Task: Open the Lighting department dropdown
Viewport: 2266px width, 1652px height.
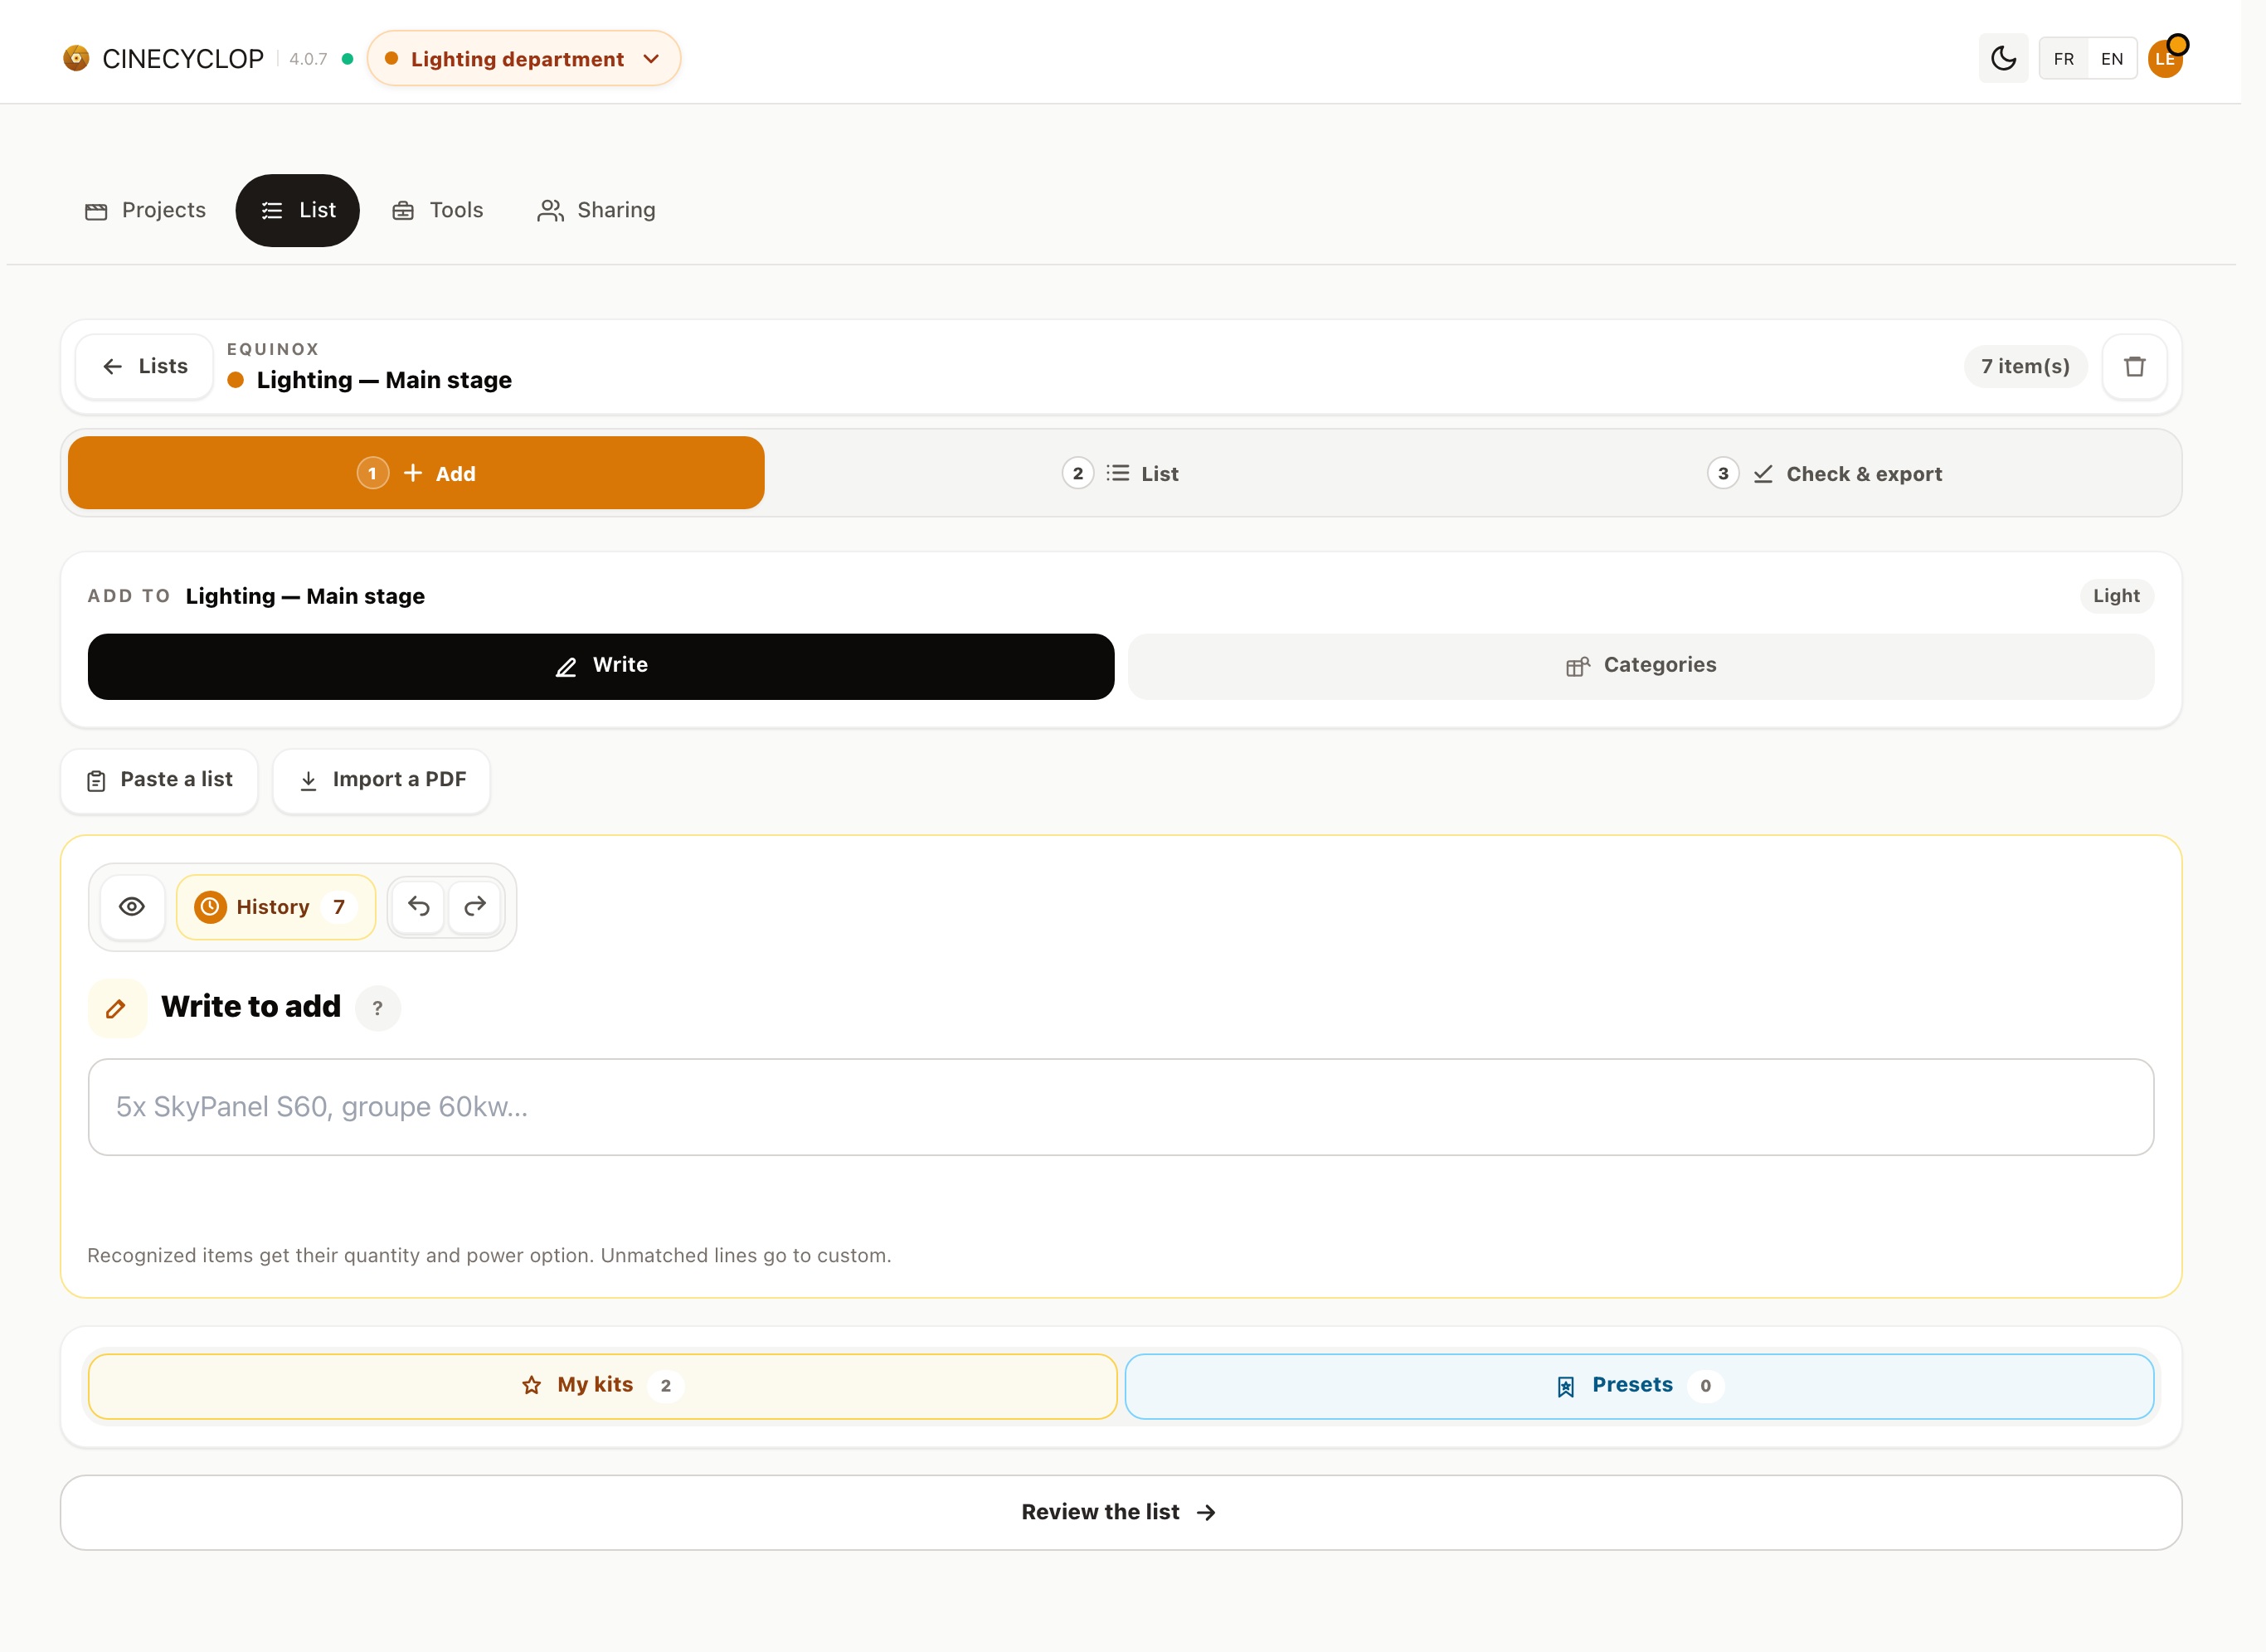Action: coord(523,59)
